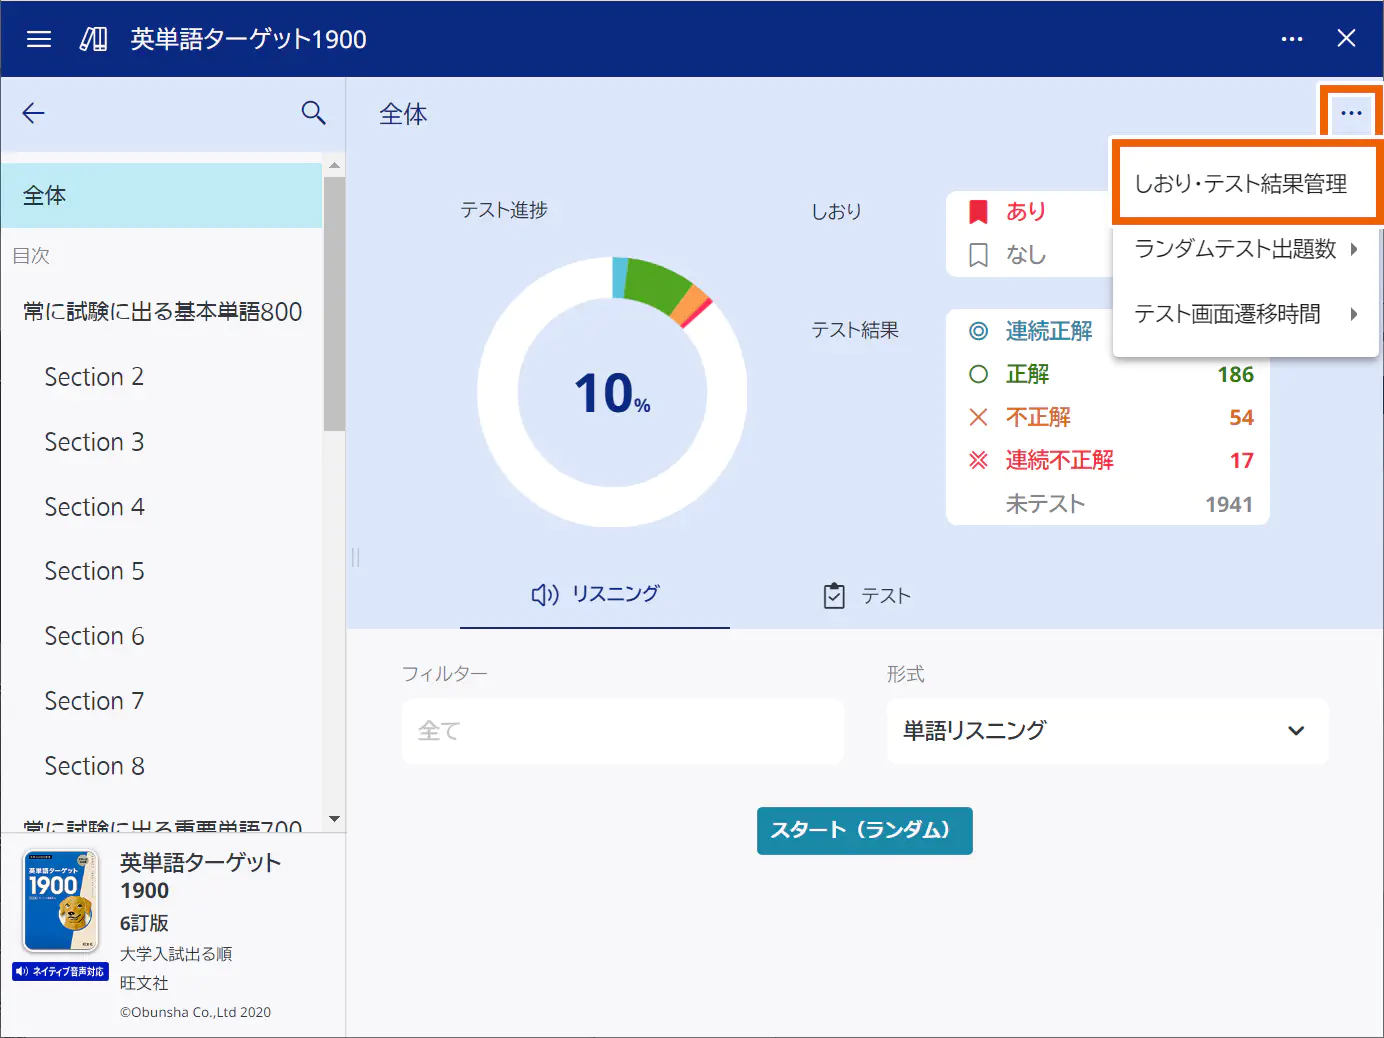
Task: Click speaker icon on リスニング tab
Action: click(x=545, y=595)
